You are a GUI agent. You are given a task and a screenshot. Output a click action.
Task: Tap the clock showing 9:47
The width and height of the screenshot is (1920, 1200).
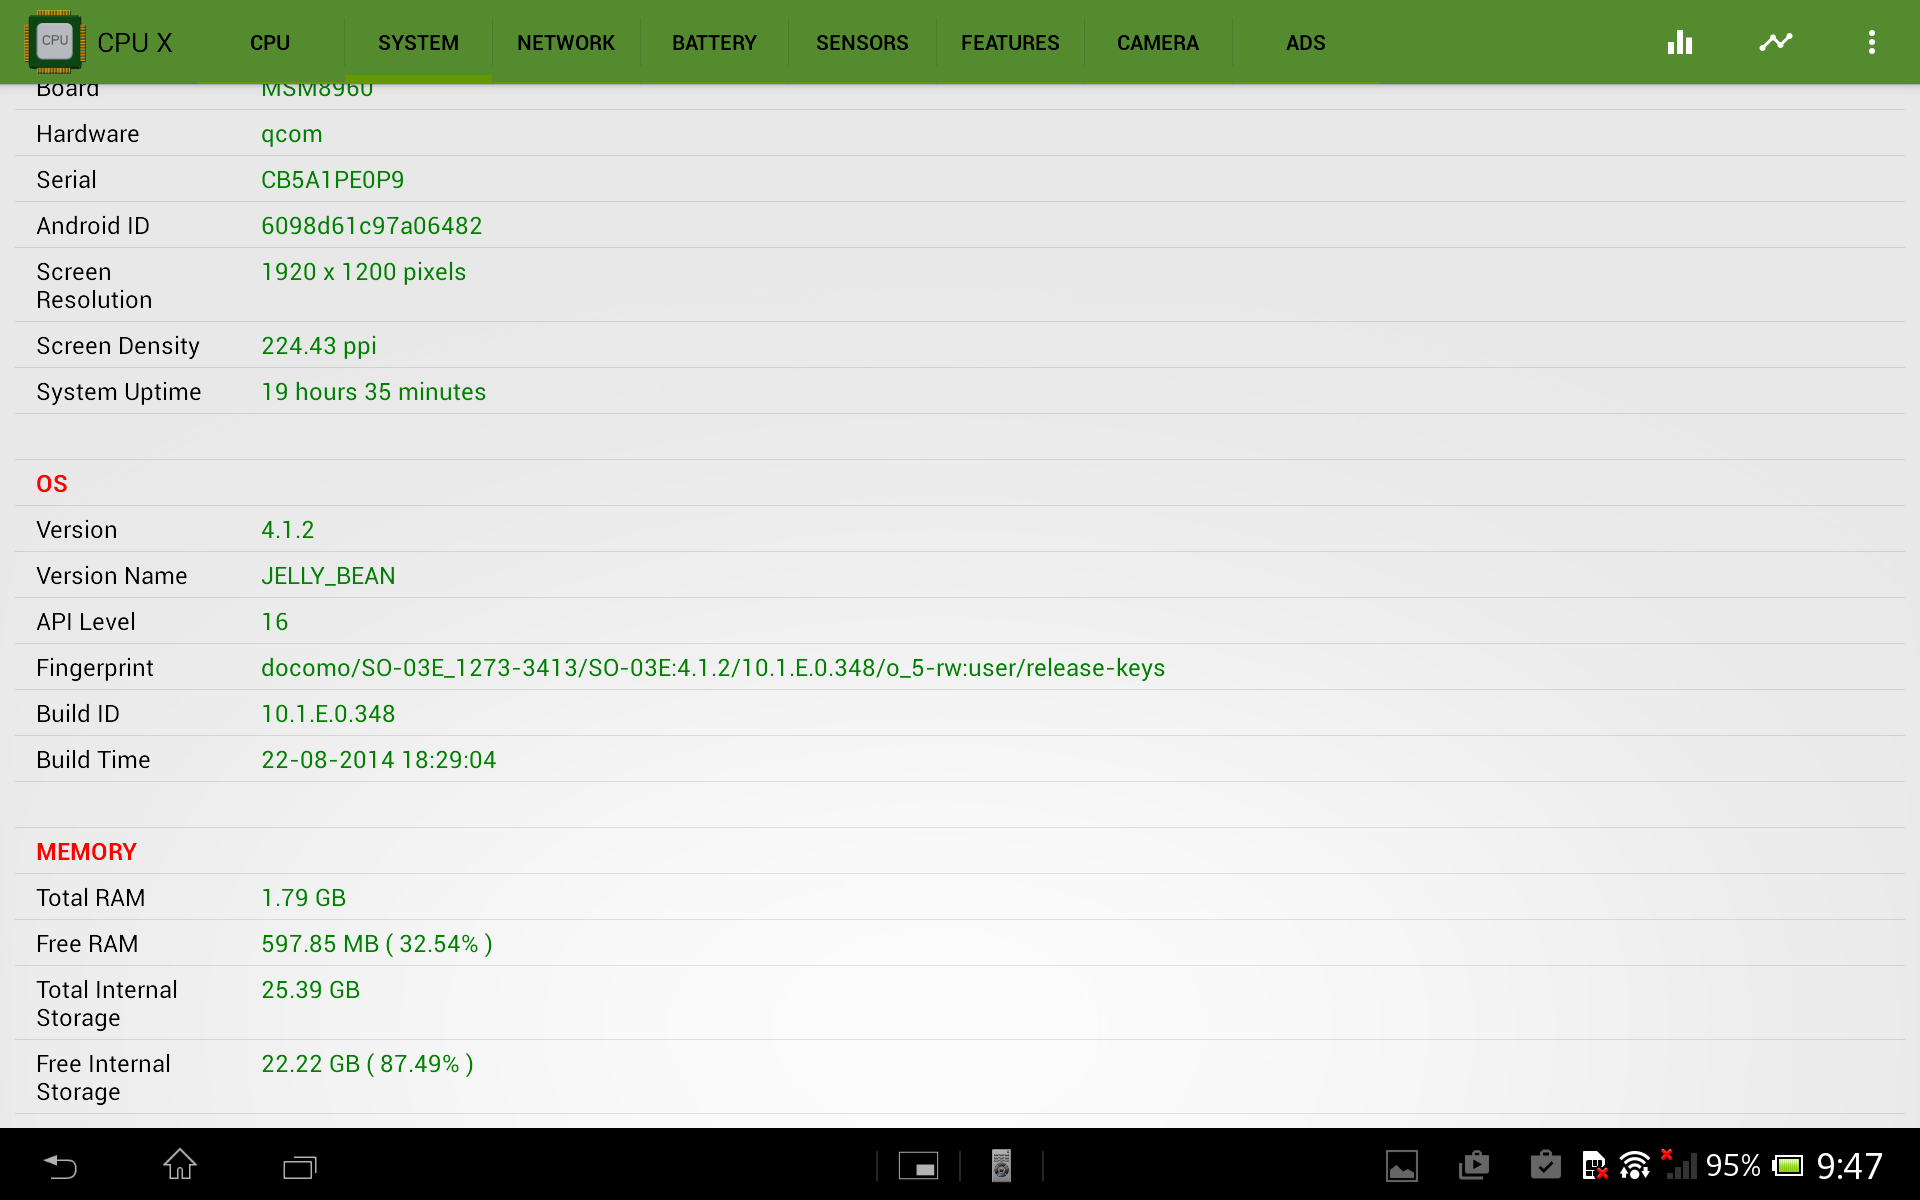point(1849,1166)
